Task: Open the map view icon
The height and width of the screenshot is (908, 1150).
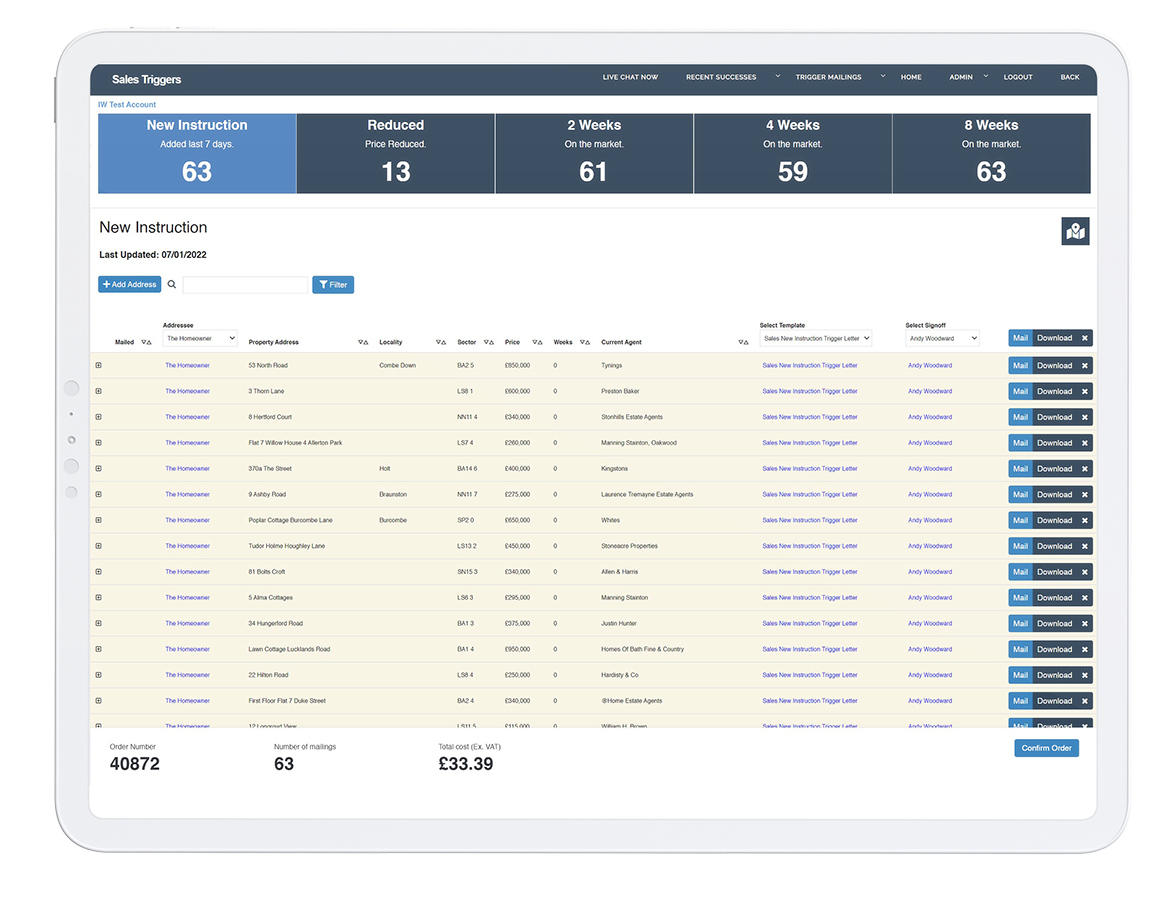Action: 1075,232
